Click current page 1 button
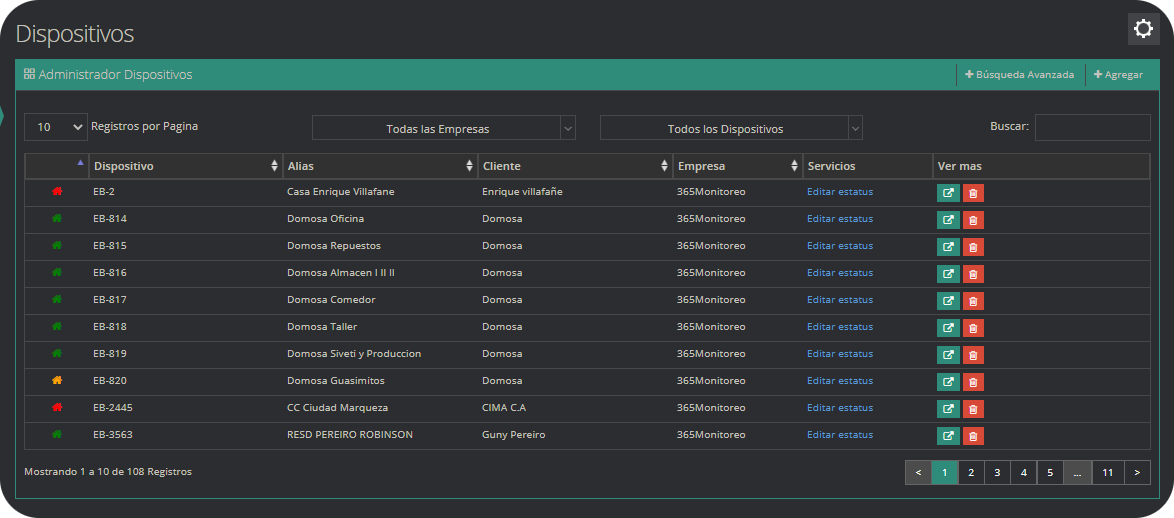 point(945,472)
